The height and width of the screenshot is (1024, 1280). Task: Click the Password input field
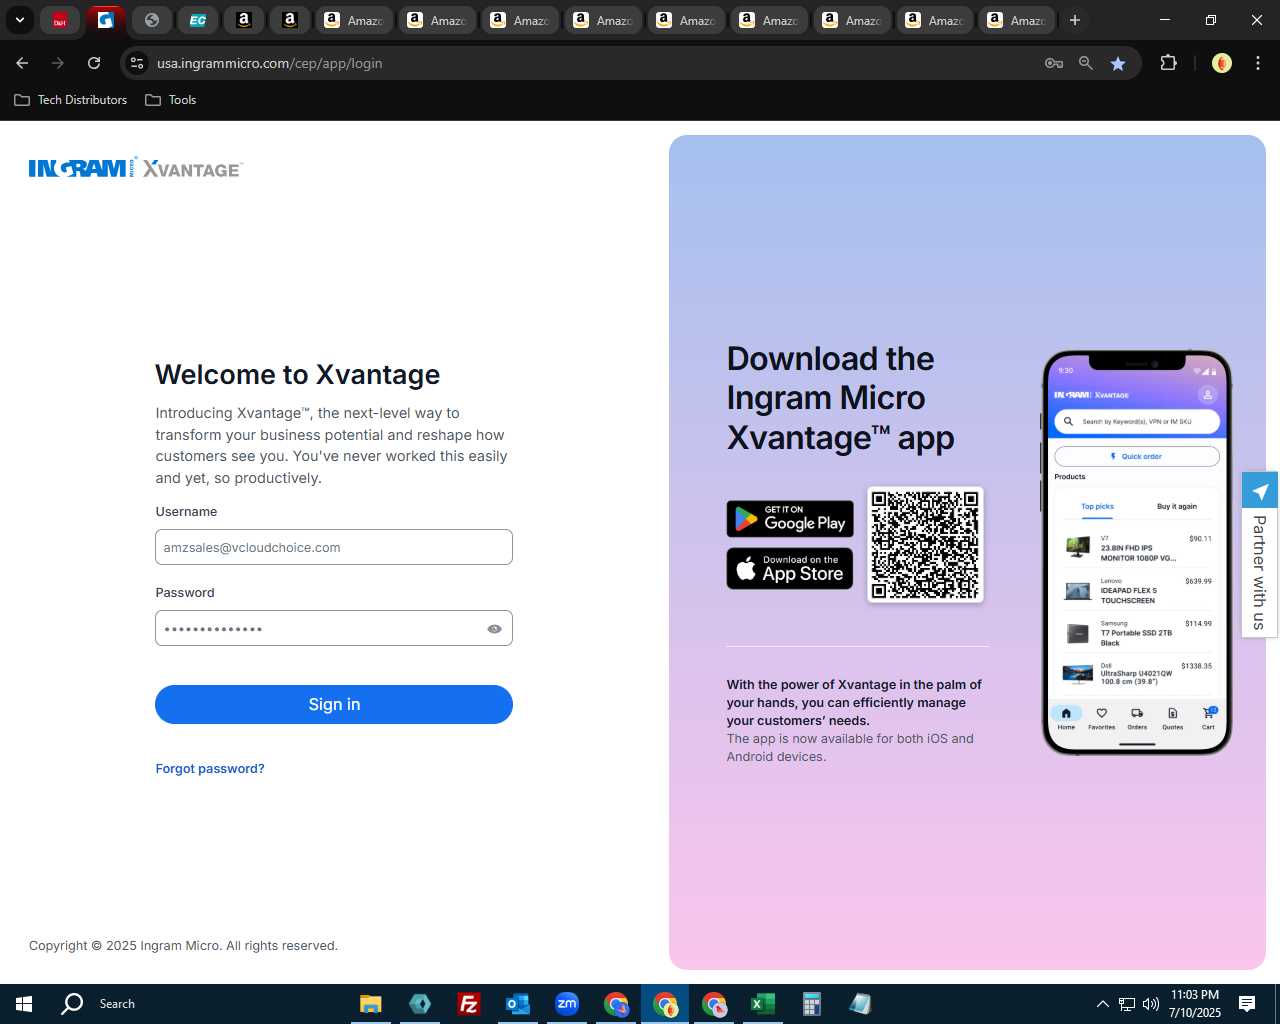pos(334,628)
